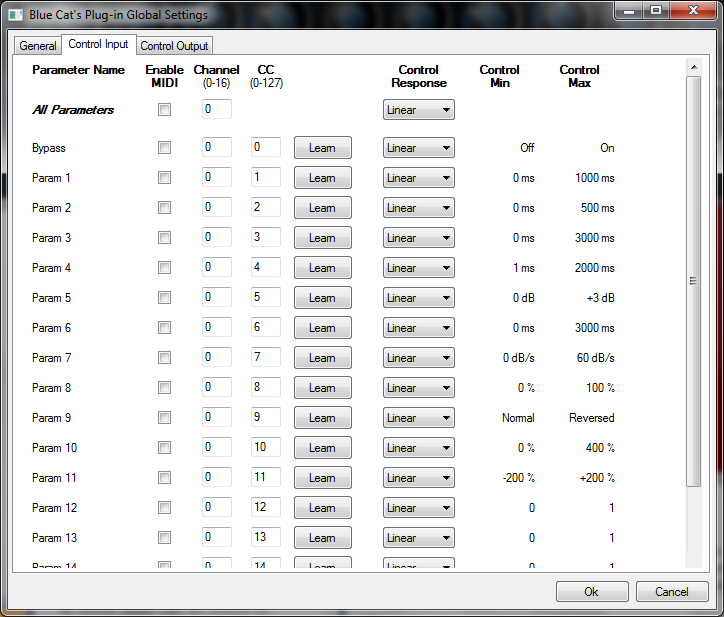Focus Param 13 CC field
Screen dimensions: 724x617
tap(265, 538)
